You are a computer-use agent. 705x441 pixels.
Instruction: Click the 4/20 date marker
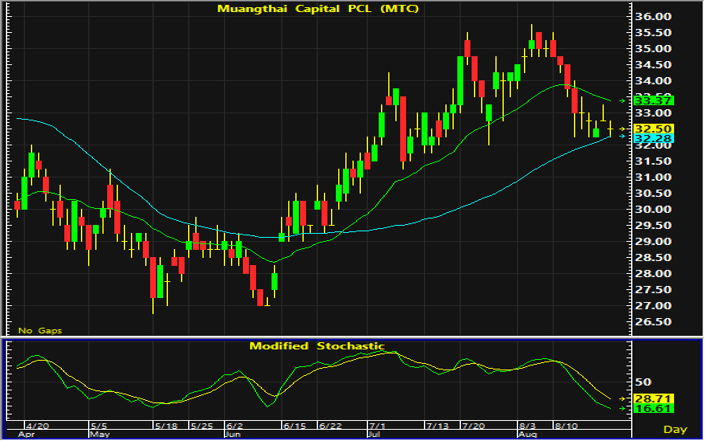37,426
